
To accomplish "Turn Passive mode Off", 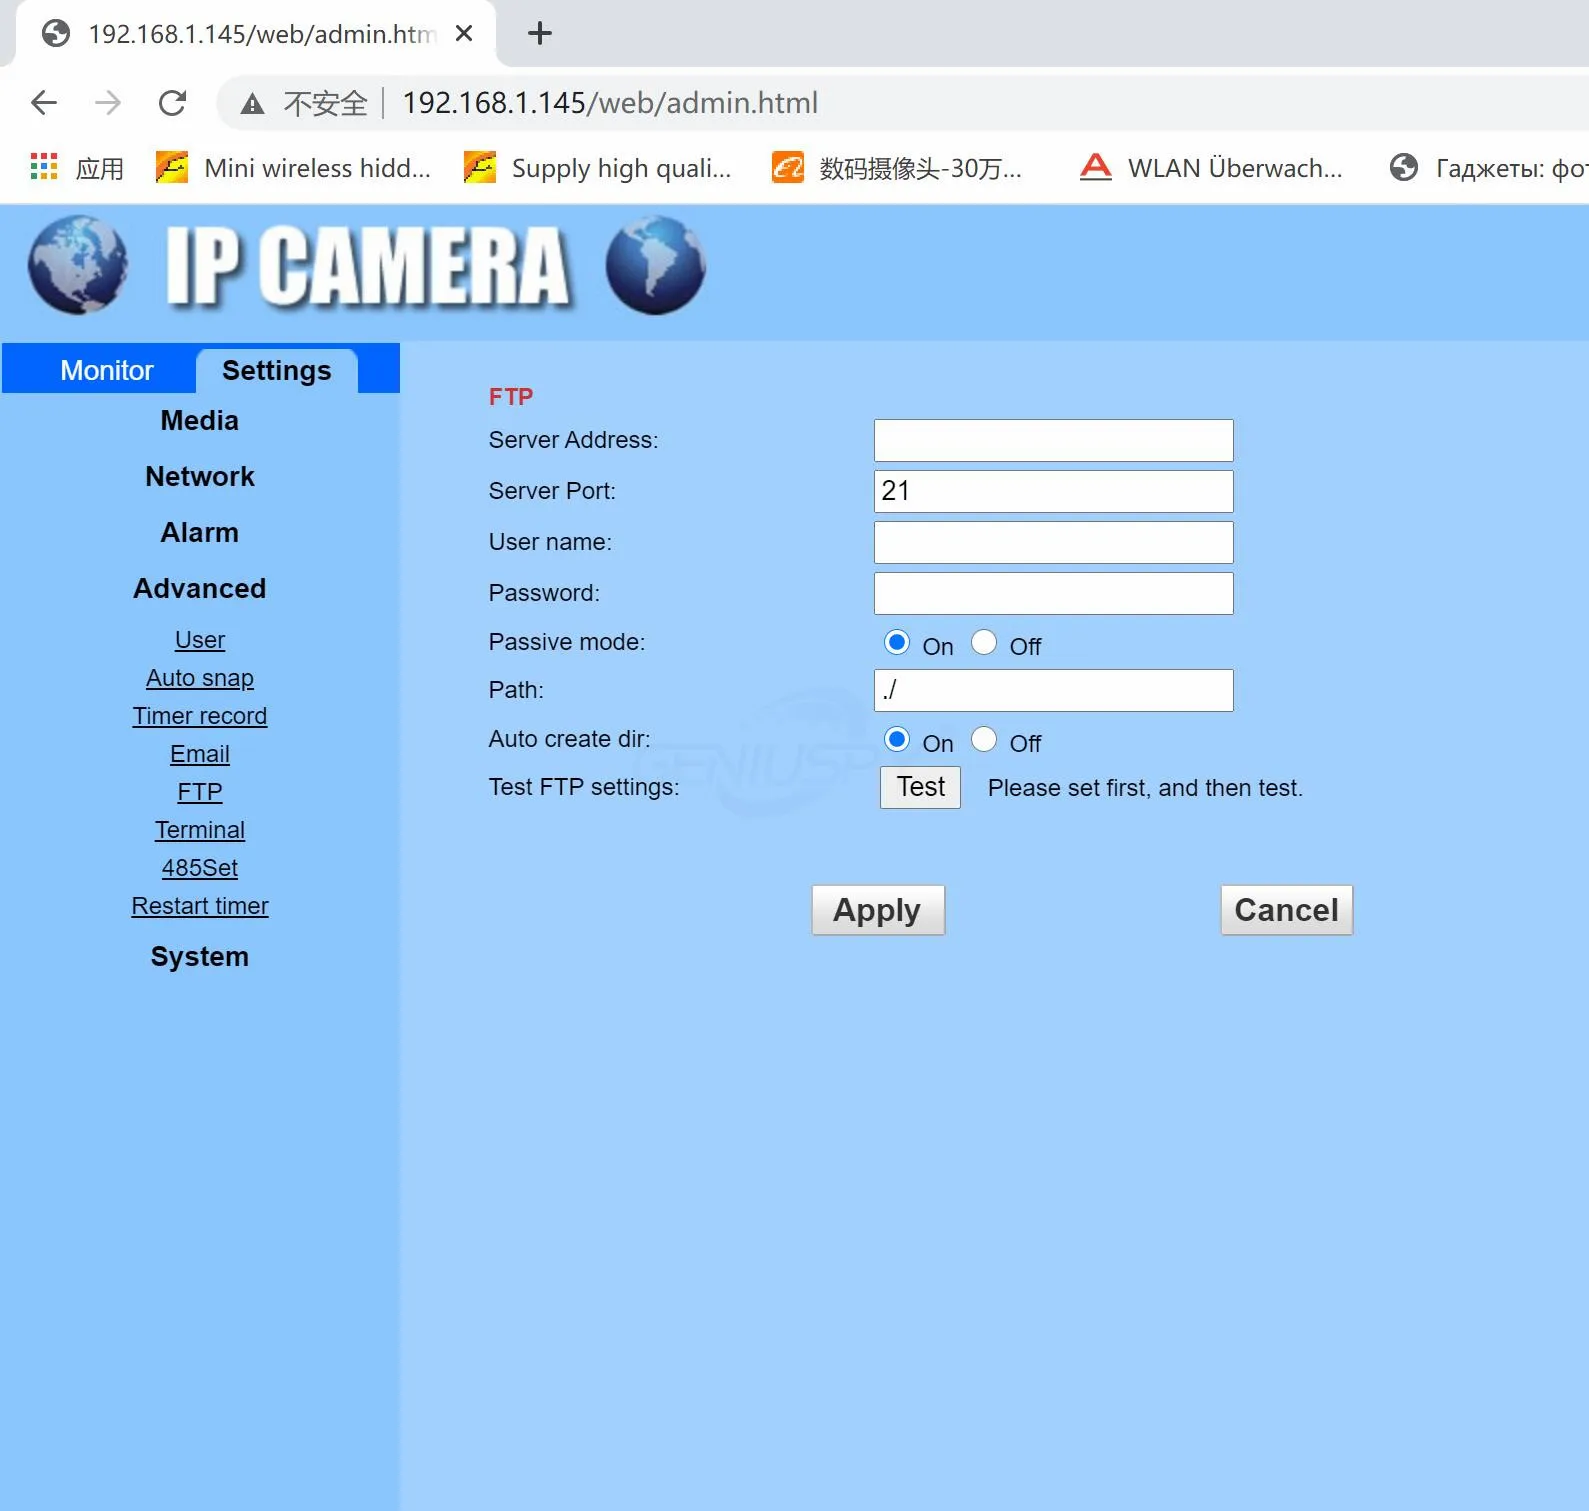I will [984, 642].
